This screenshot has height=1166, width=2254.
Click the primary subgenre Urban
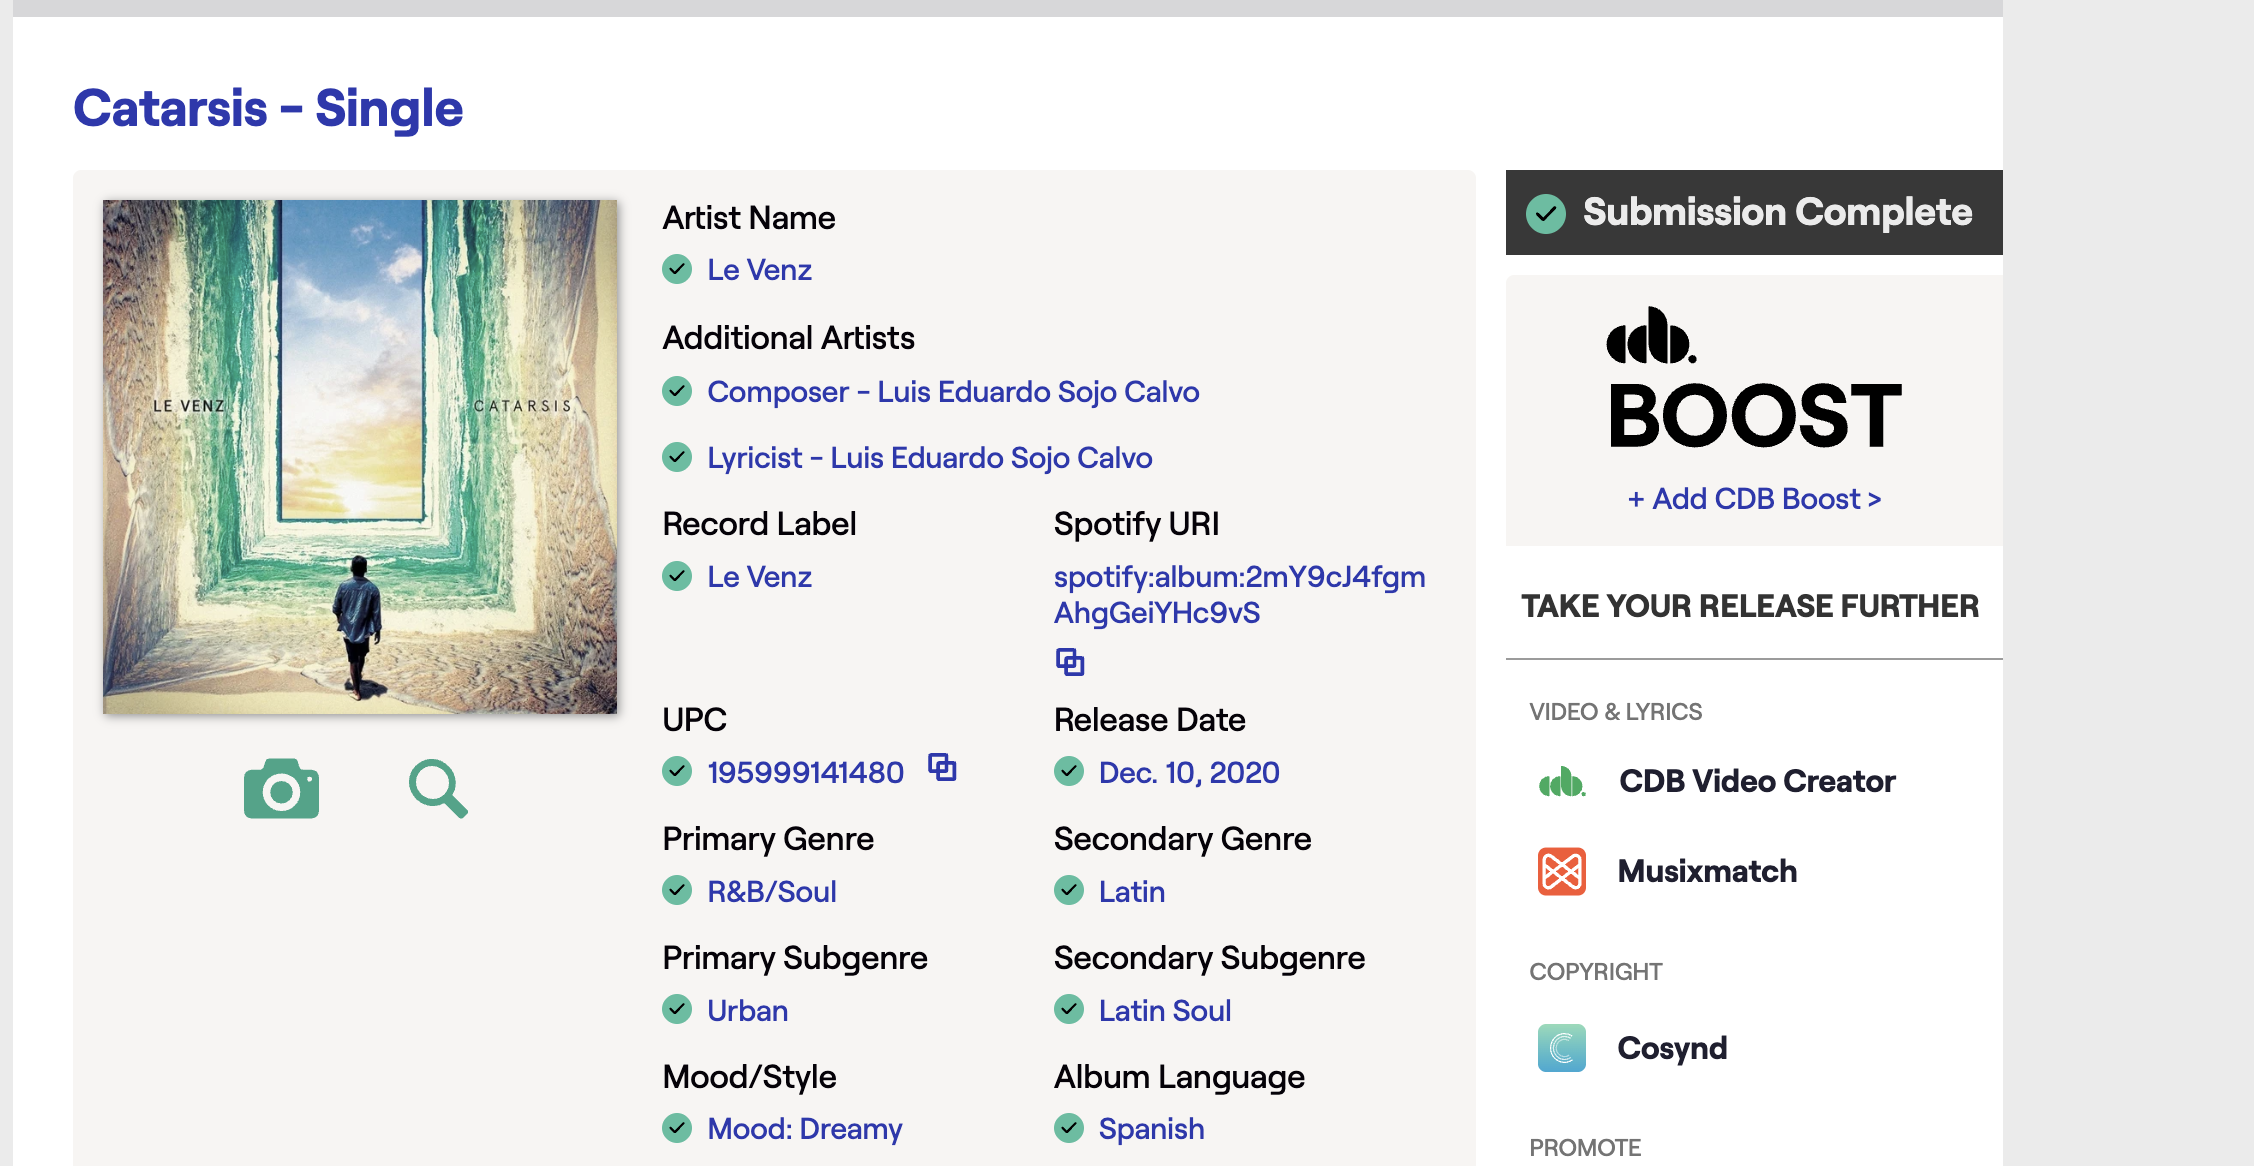748,1010
